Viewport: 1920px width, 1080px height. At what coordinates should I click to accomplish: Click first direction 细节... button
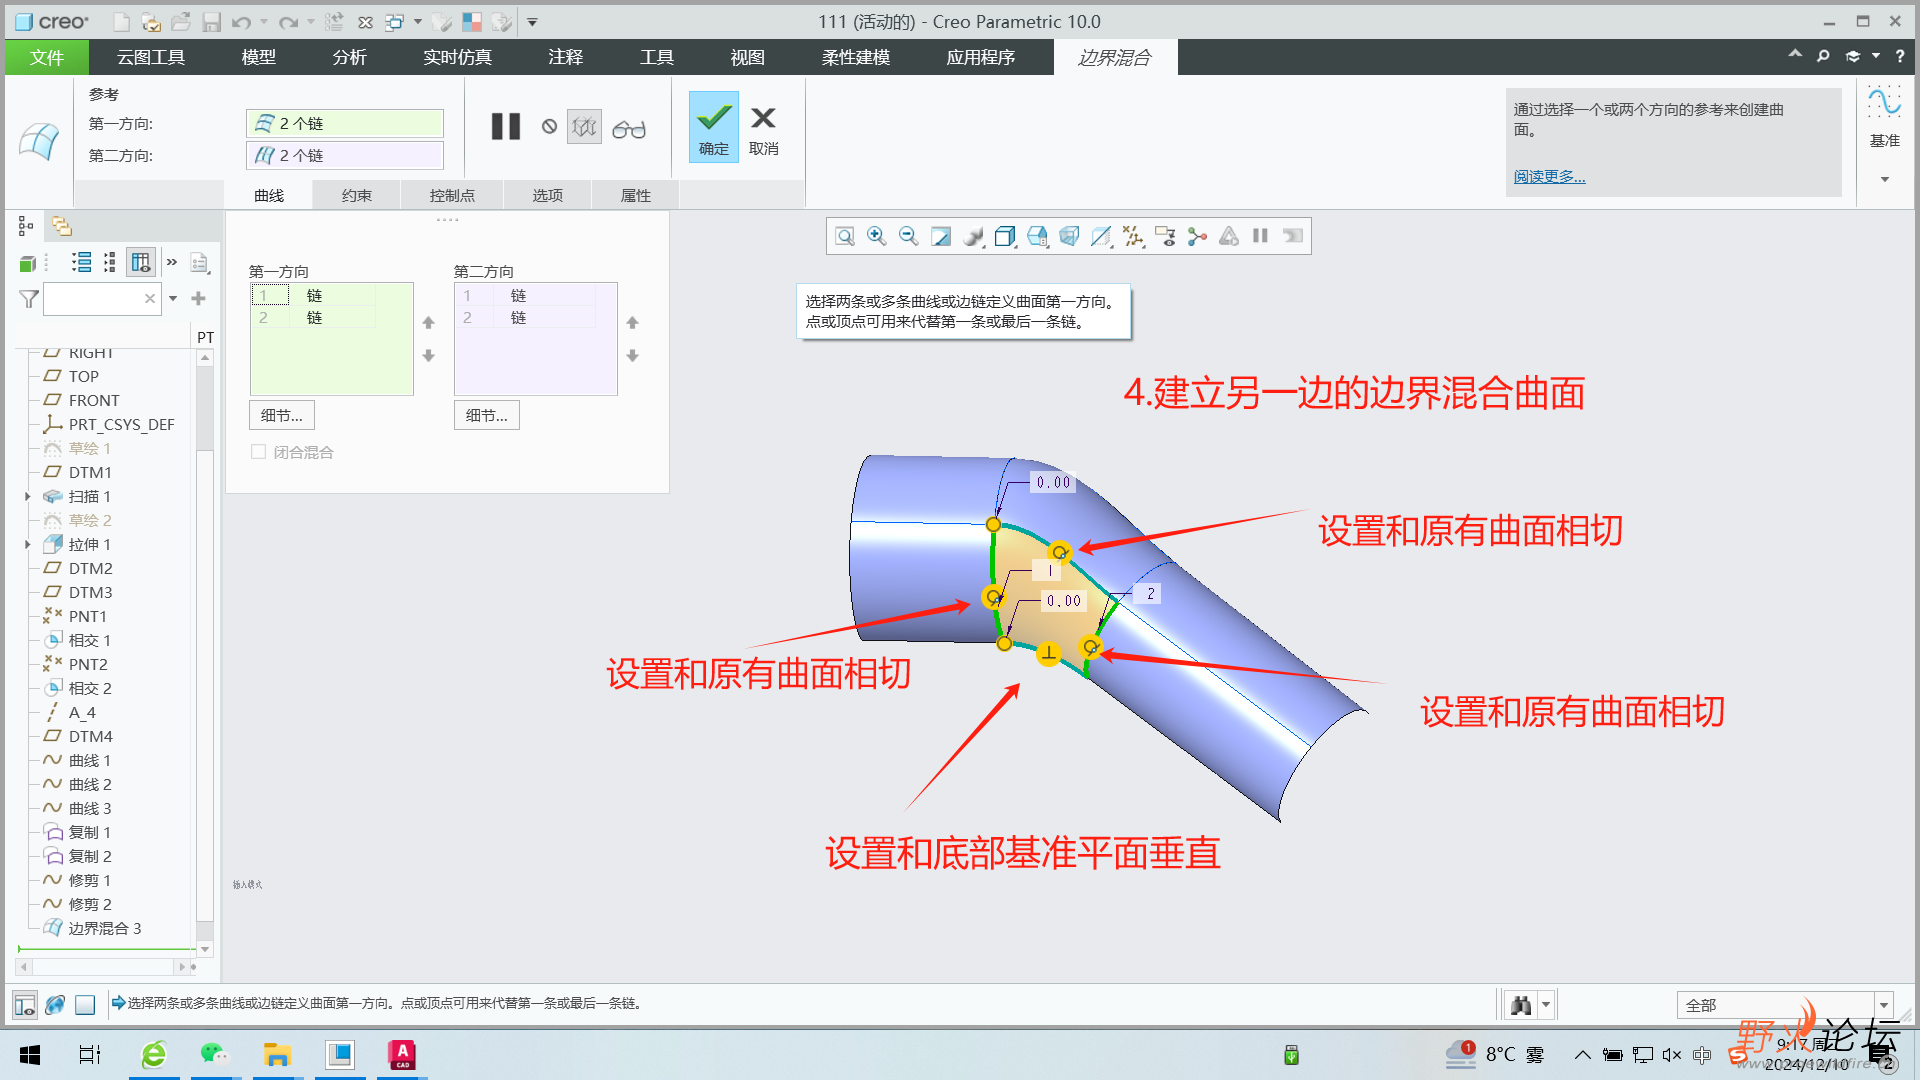(281, 415)
